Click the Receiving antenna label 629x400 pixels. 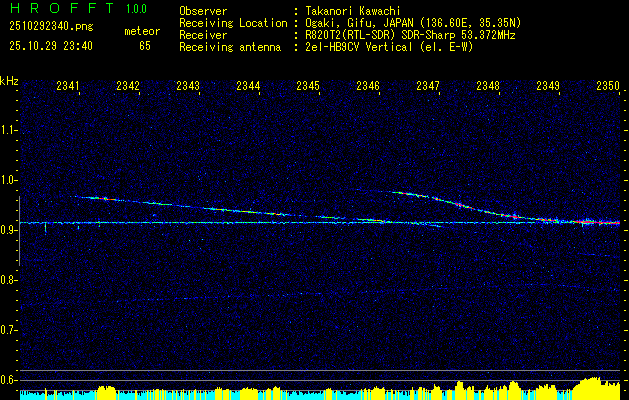230,47
